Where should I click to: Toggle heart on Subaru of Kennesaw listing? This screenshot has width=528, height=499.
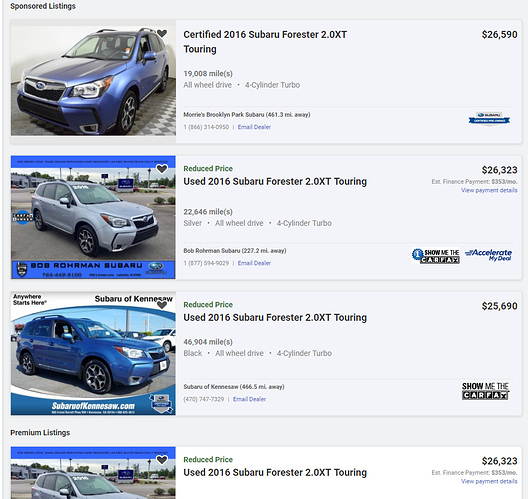tap(162, 305)
